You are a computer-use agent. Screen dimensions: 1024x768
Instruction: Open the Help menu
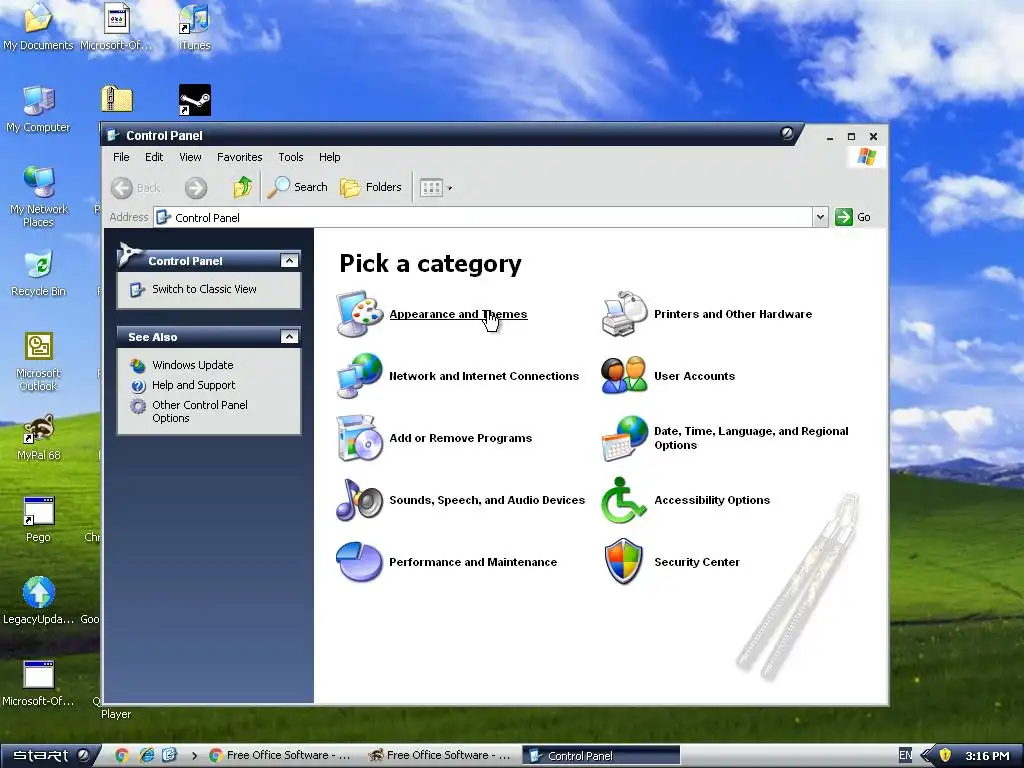point(330,157)
